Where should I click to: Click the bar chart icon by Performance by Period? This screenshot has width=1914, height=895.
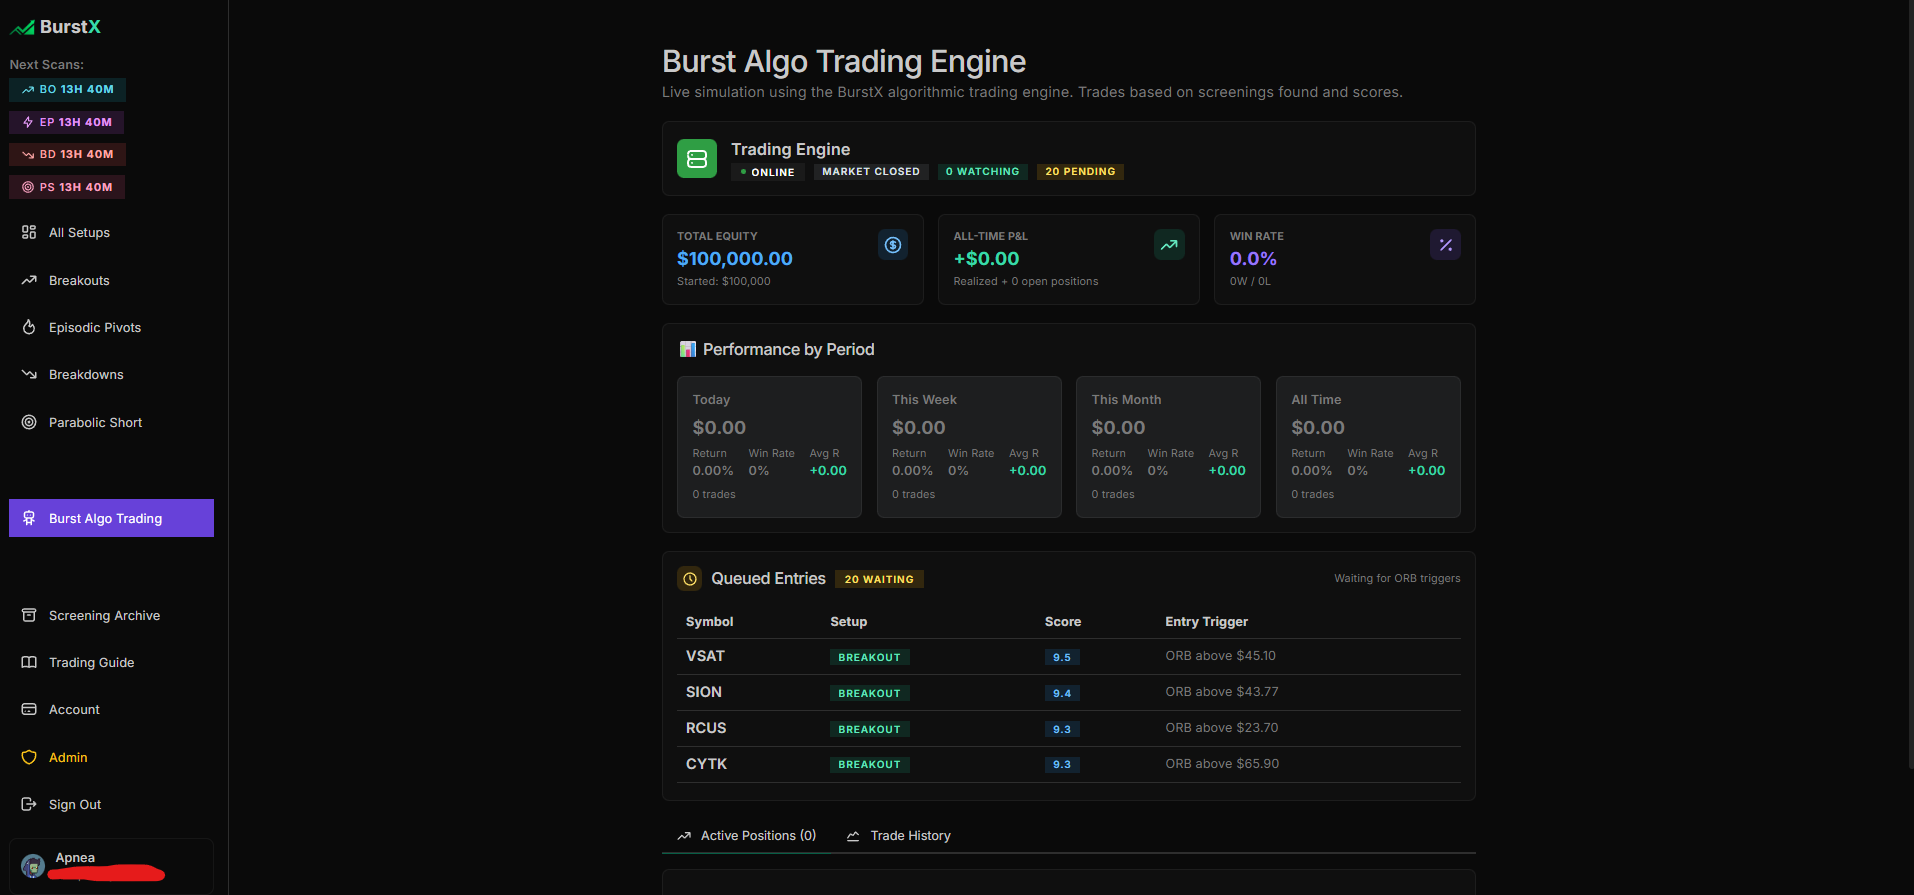pyautogui.click(x=688, y=349)
